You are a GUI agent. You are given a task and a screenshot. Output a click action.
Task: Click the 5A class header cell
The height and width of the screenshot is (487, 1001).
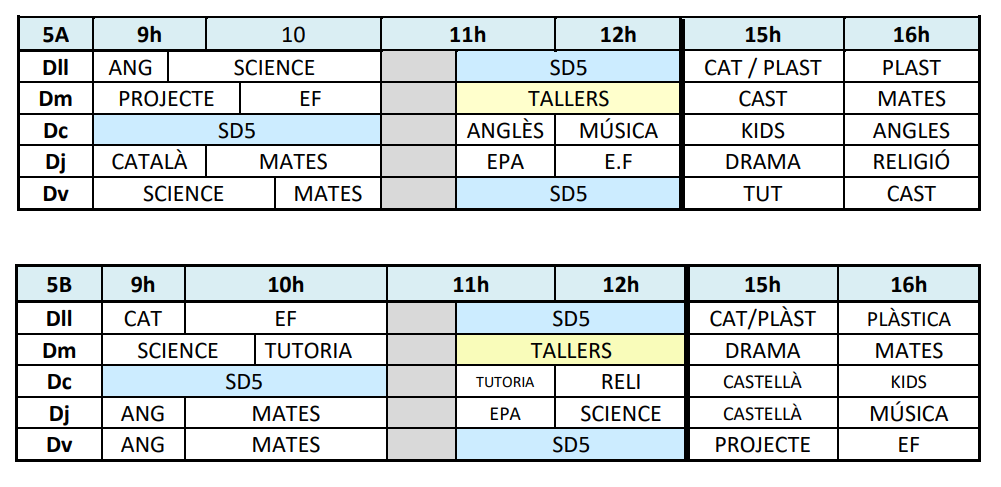click(55, 35)
